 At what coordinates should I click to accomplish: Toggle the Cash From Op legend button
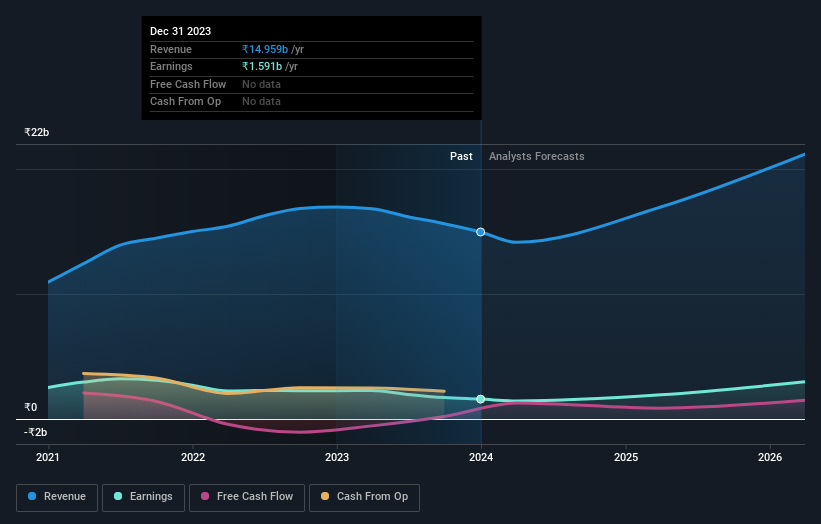pyautogui.click(x=364, y=497)
